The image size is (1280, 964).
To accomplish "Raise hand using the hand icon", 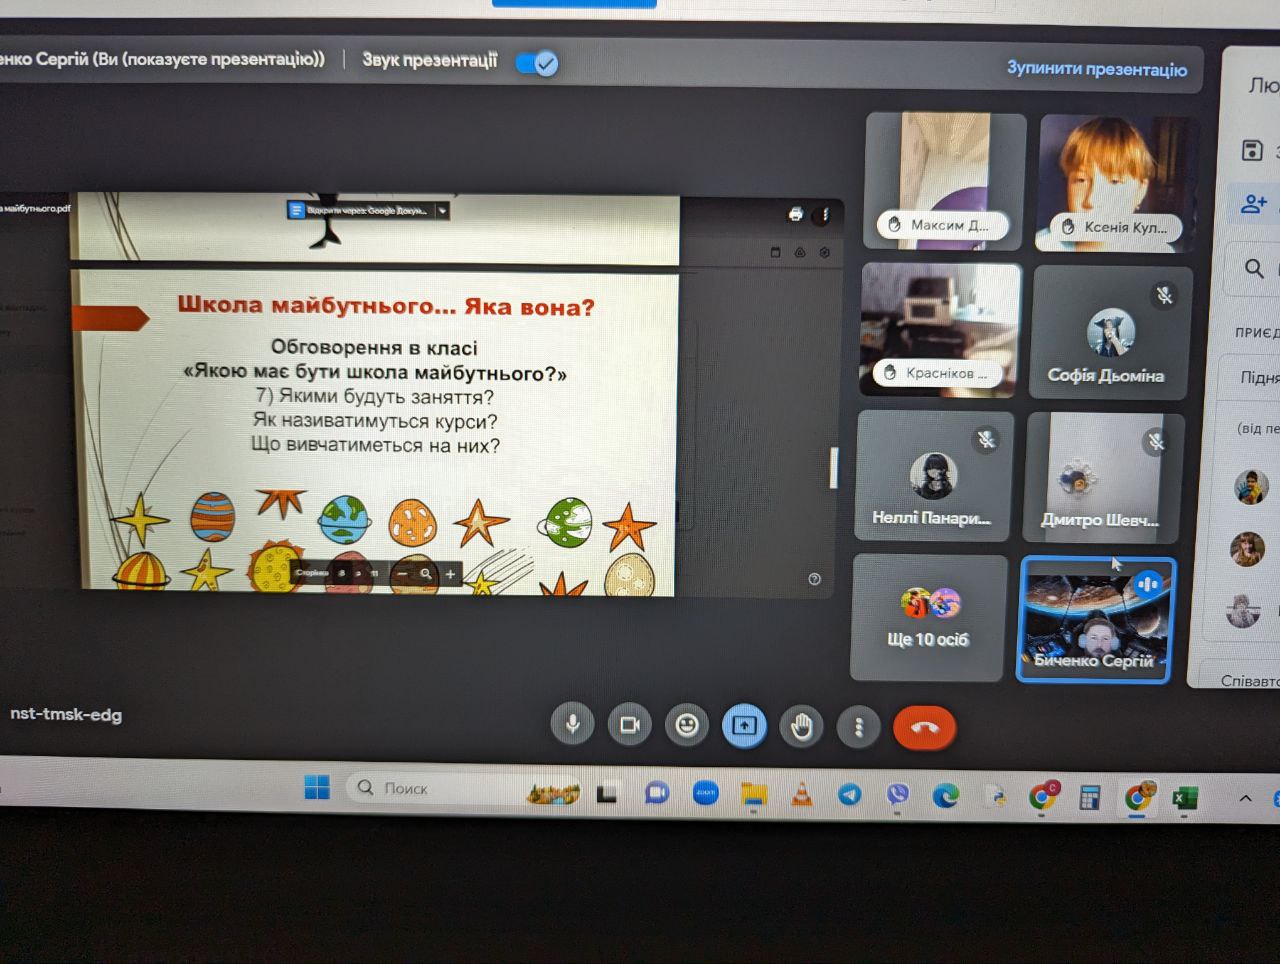I will 801,727.
